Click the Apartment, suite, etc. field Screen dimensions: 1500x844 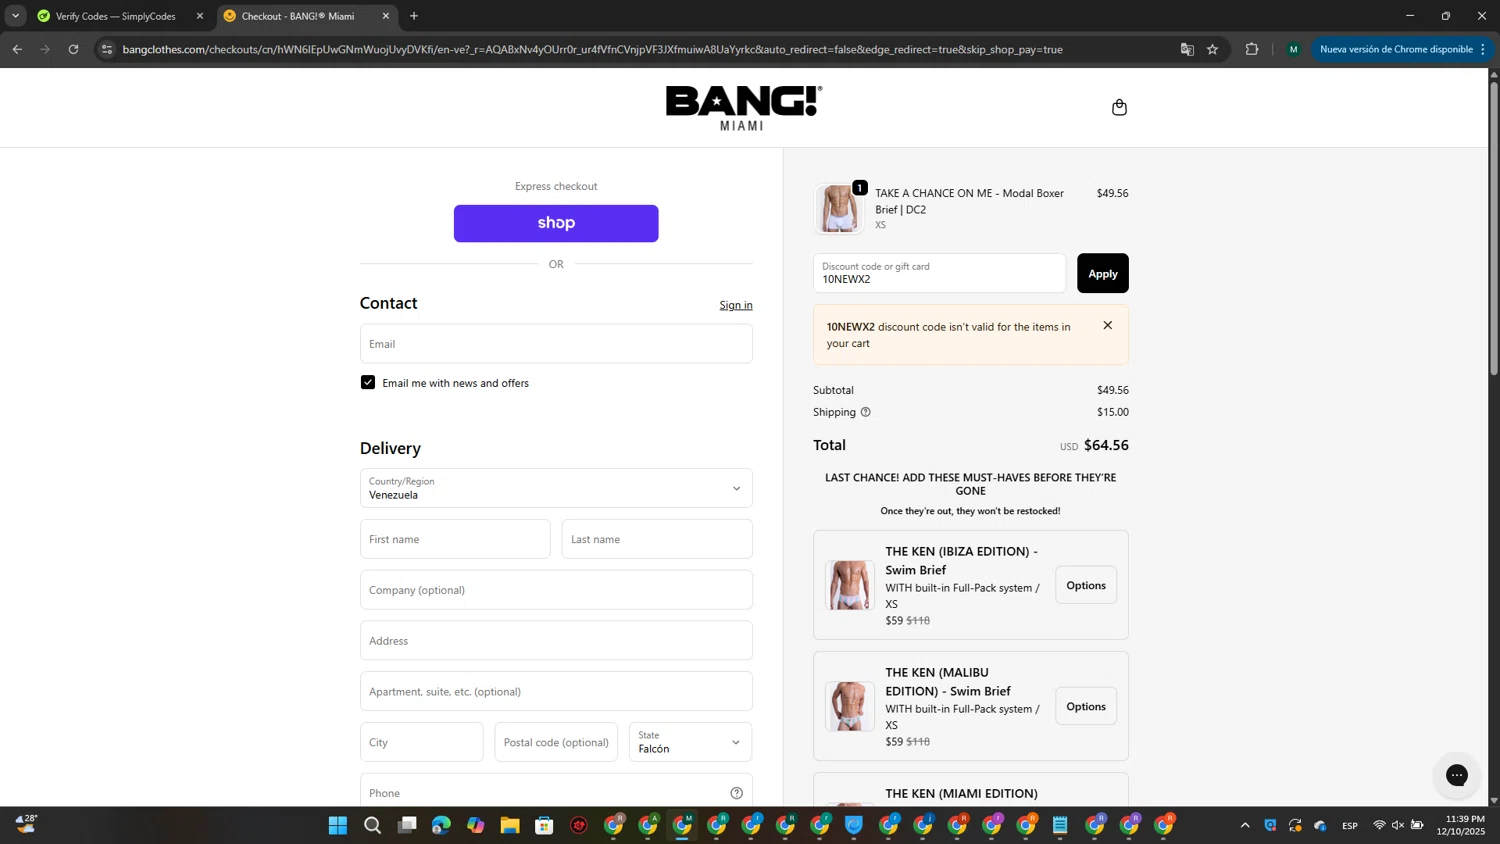tap(556, 691)
